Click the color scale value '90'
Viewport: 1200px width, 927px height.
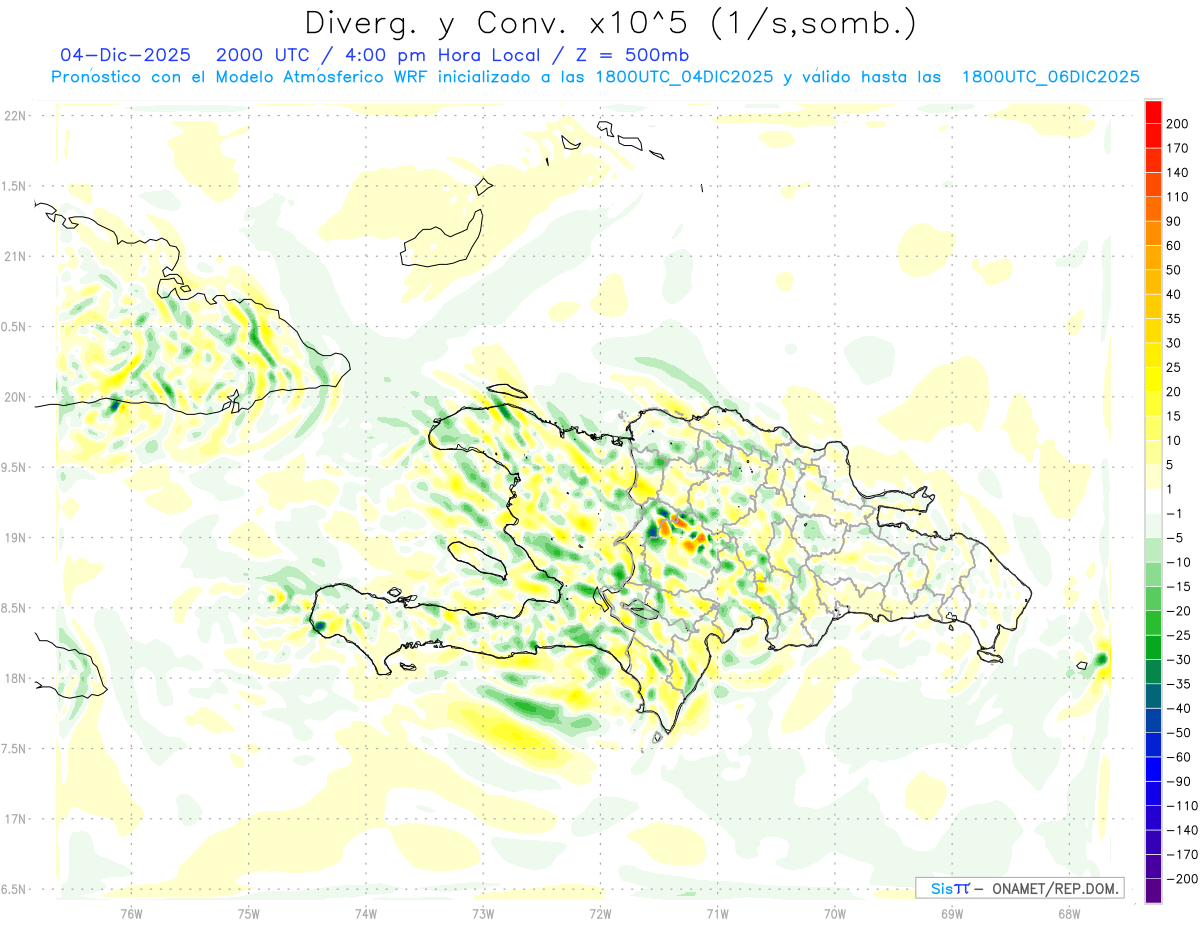[x=1174, y=221]
